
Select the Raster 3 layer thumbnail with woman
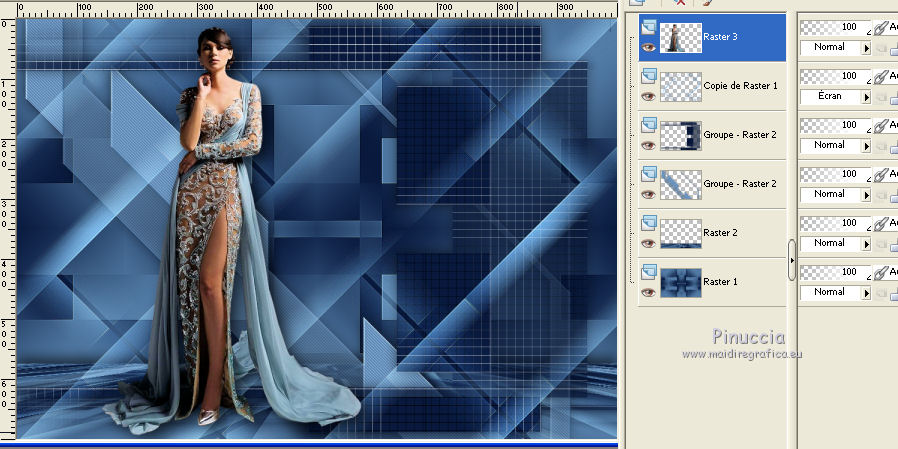tap(681, 38)
